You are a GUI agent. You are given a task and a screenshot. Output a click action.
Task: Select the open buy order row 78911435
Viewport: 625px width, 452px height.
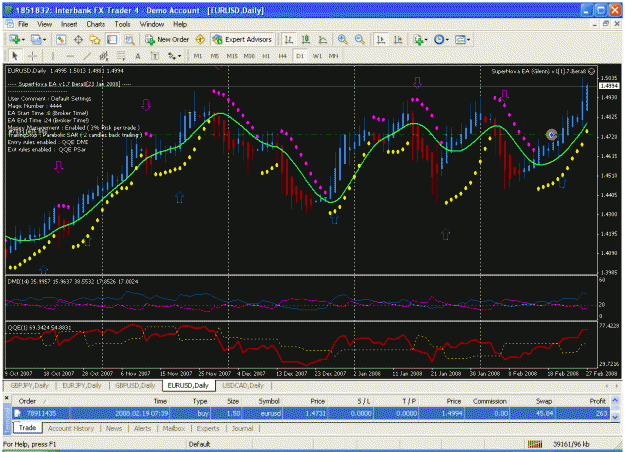(311, 413)
